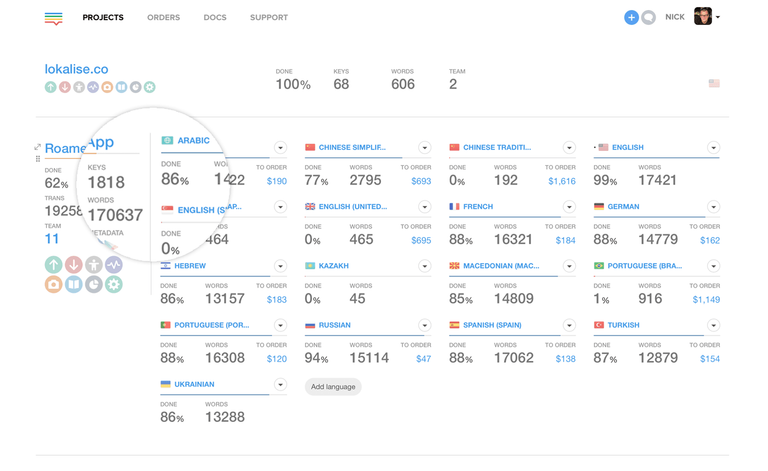768x471 pixels.
Task: Click the Add language button
Action: pos(333,387)
